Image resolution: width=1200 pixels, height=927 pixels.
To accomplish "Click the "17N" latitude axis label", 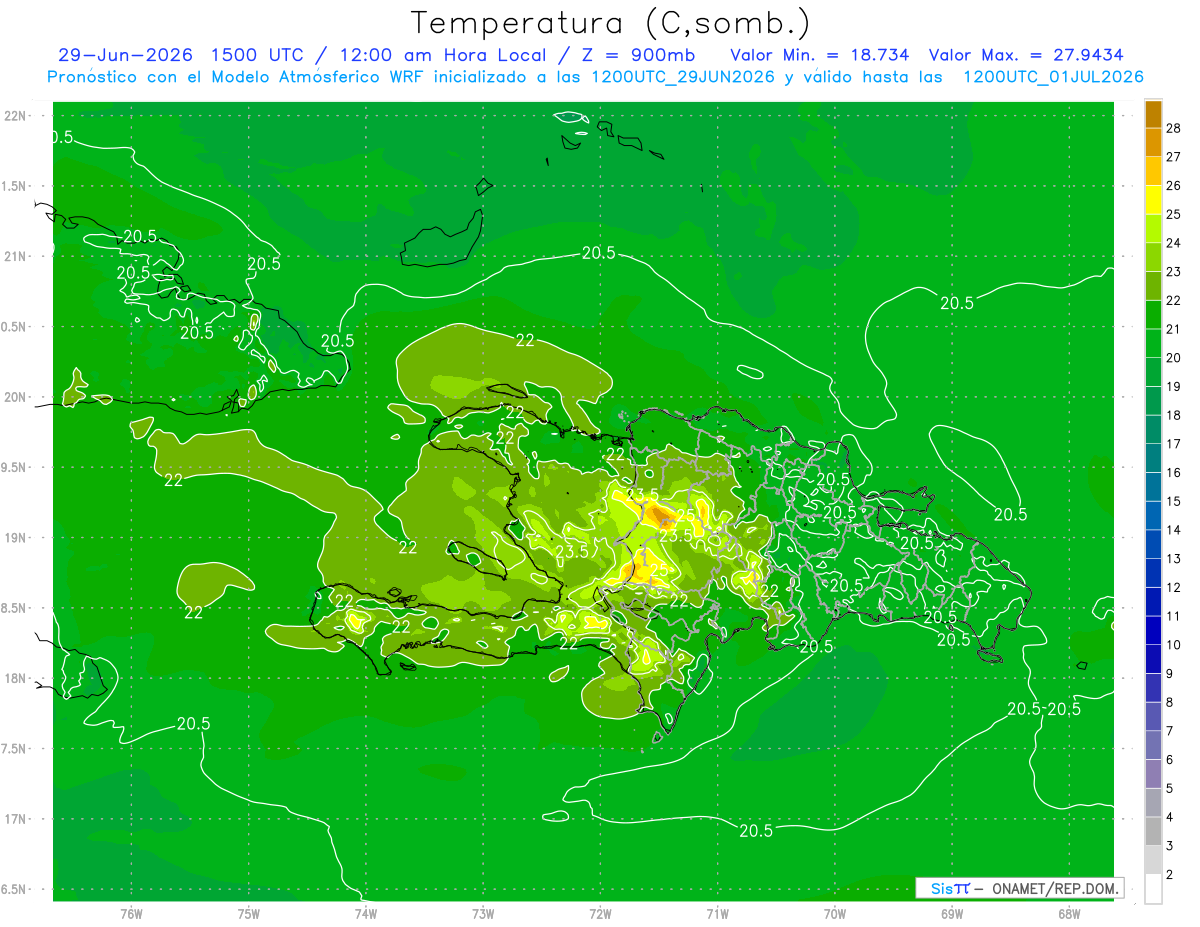I will [16, 820].
